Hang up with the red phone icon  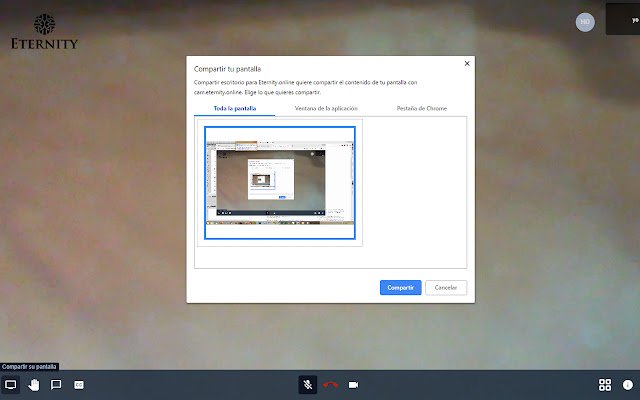330,384
